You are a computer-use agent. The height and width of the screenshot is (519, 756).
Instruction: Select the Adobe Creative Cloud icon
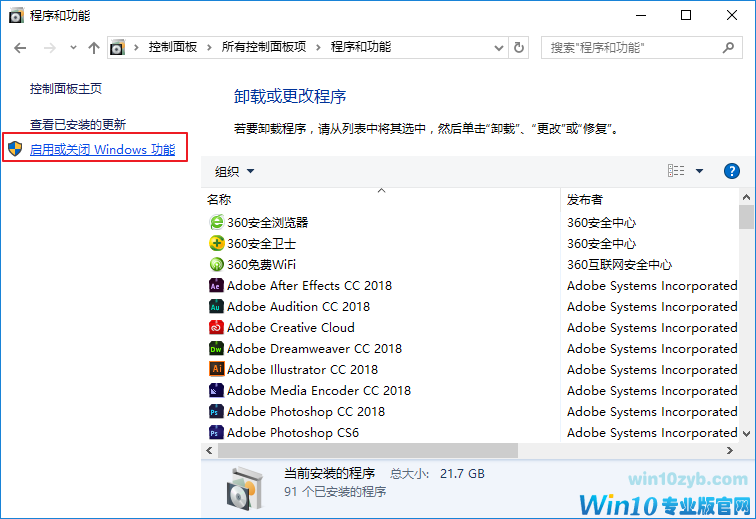click(216, 328)
